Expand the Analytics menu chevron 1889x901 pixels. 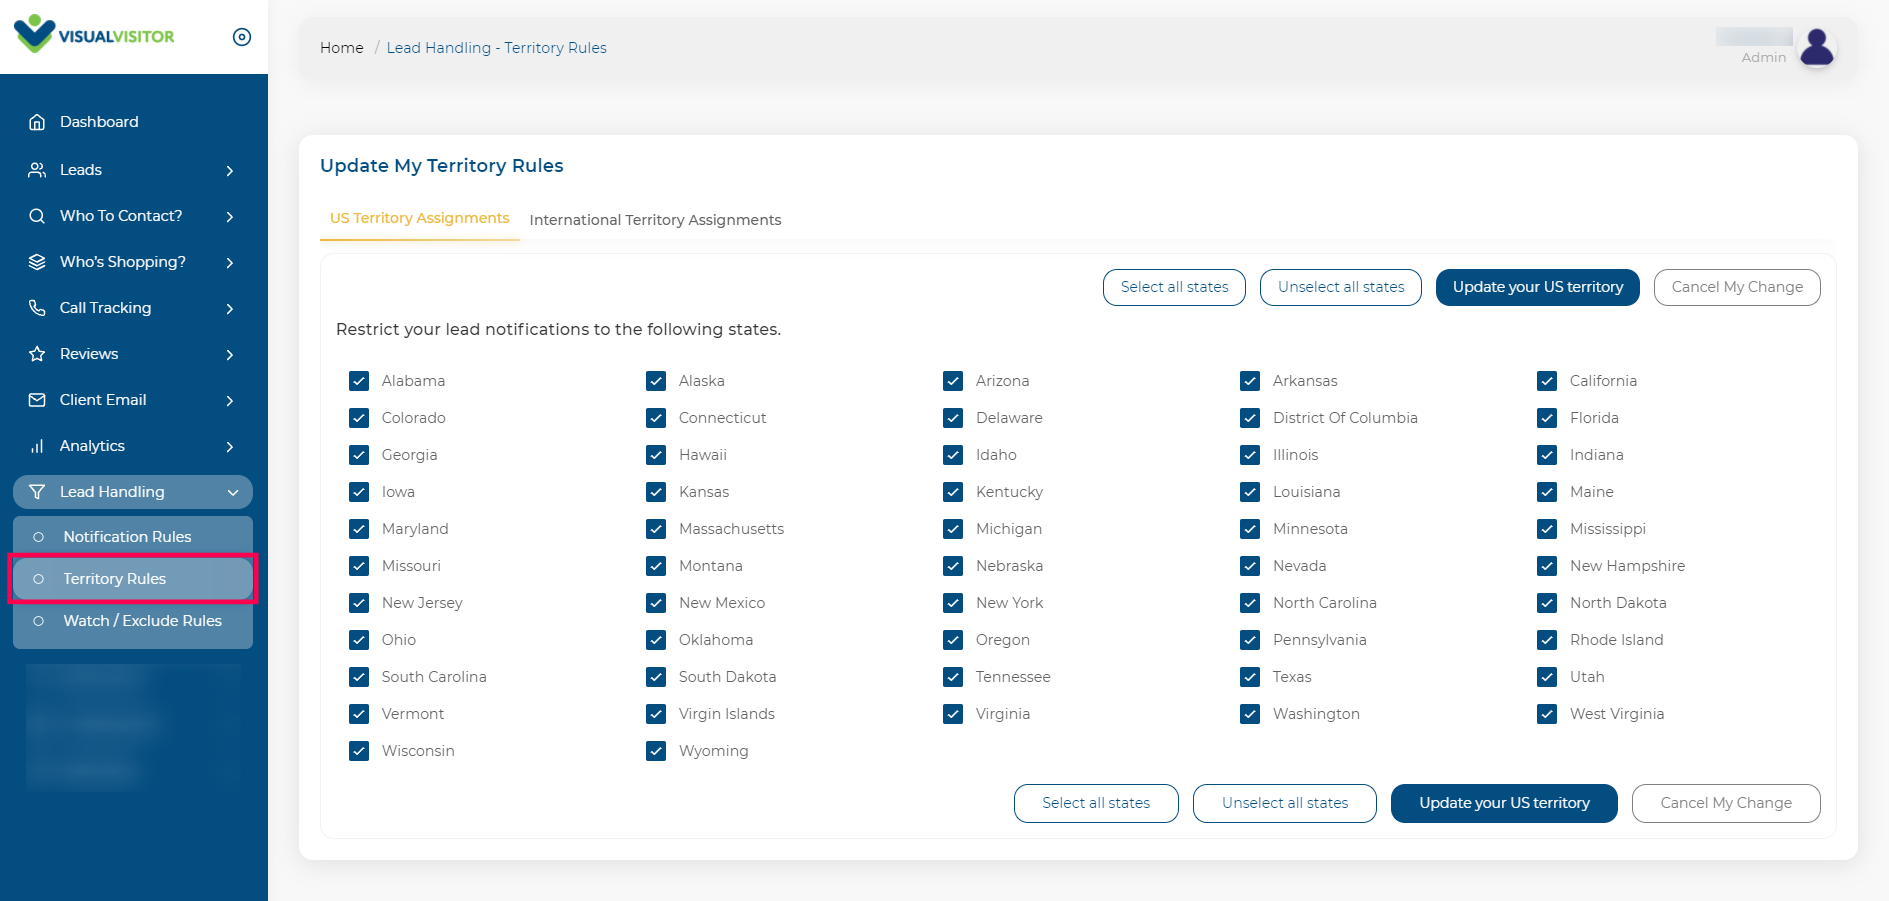coord(230,447)
